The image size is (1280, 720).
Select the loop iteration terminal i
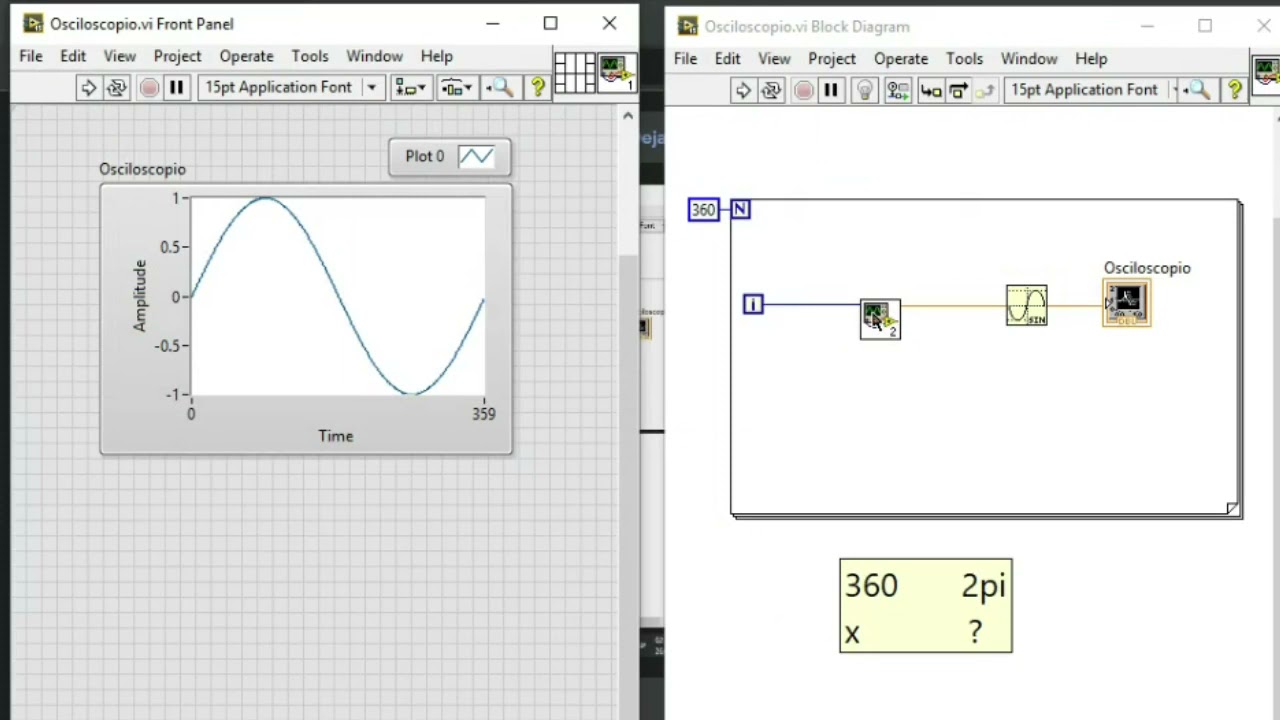pyautogui.click(x=753, y=304)
